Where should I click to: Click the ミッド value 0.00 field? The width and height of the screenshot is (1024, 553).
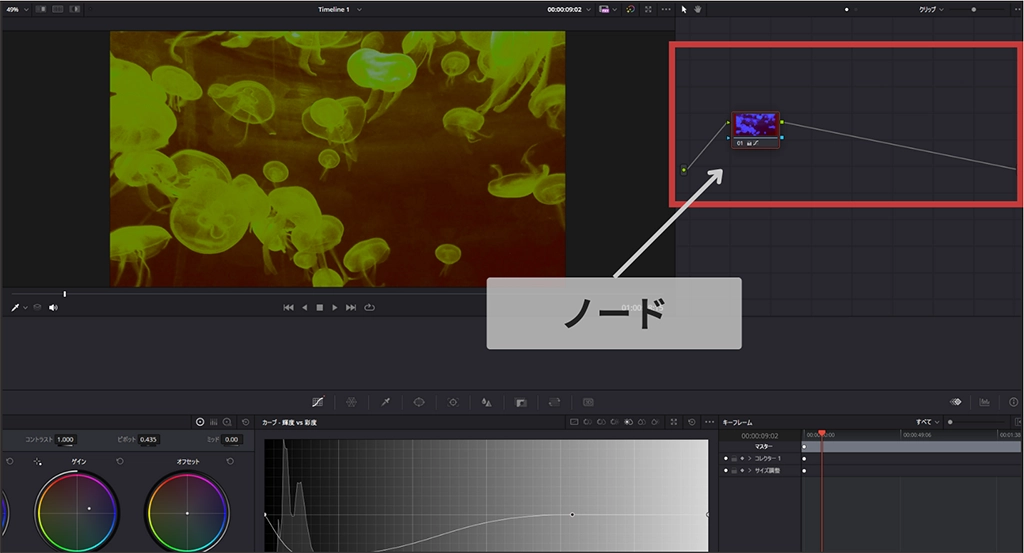point(232,439)
